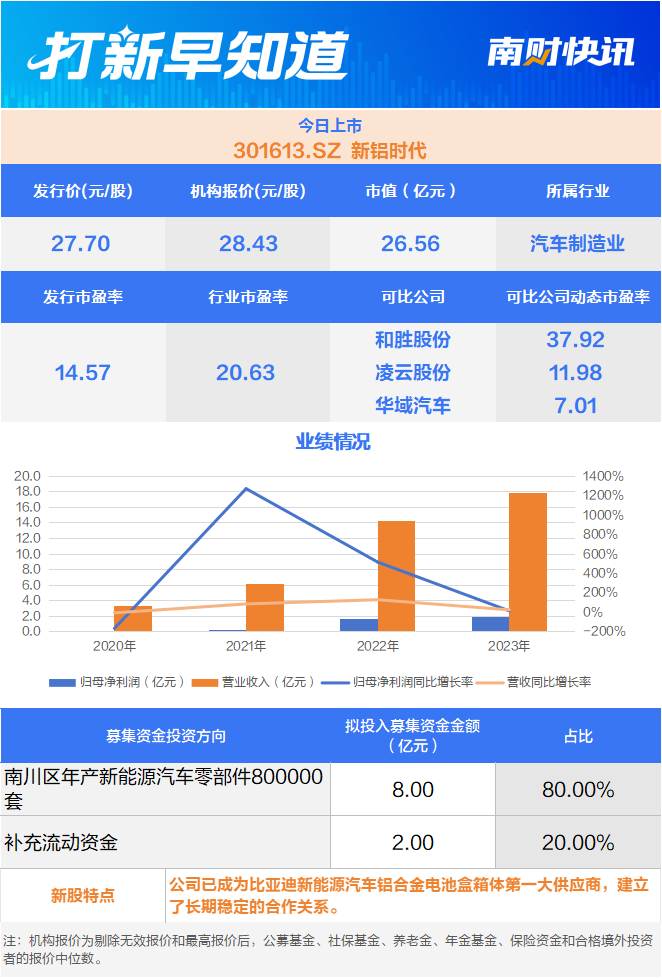Click the 今日上市 label
Viewport: 662px width, 978px height.
tap(330, 125)
